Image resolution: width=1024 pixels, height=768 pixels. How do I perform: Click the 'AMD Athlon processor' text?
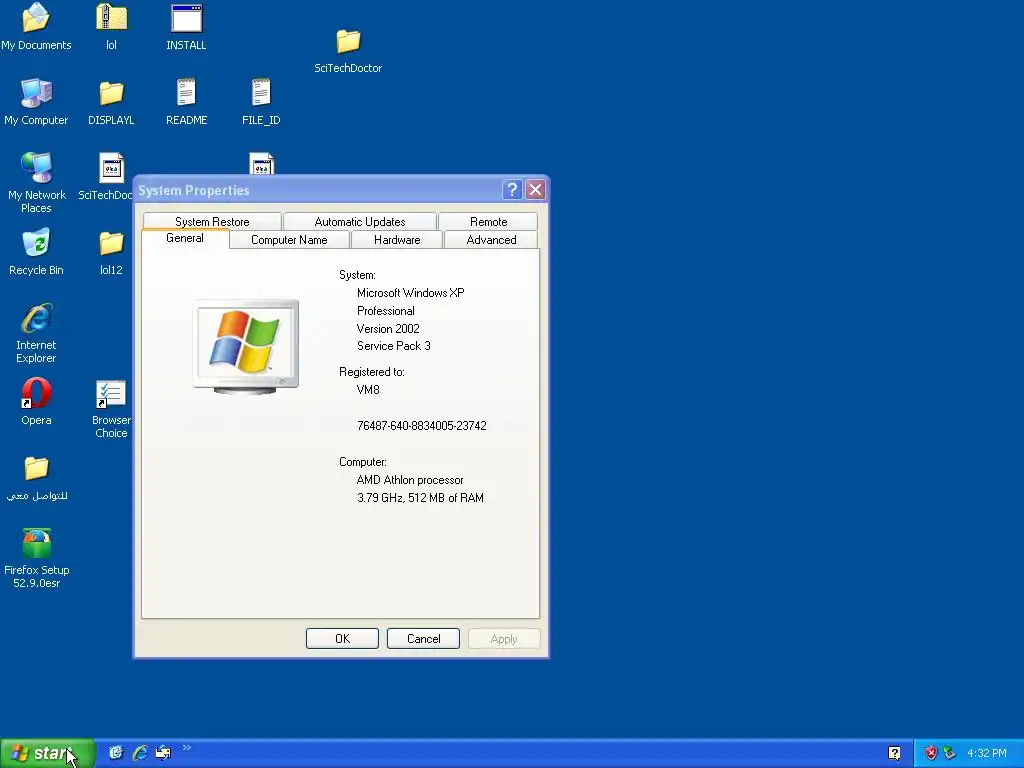410,480
